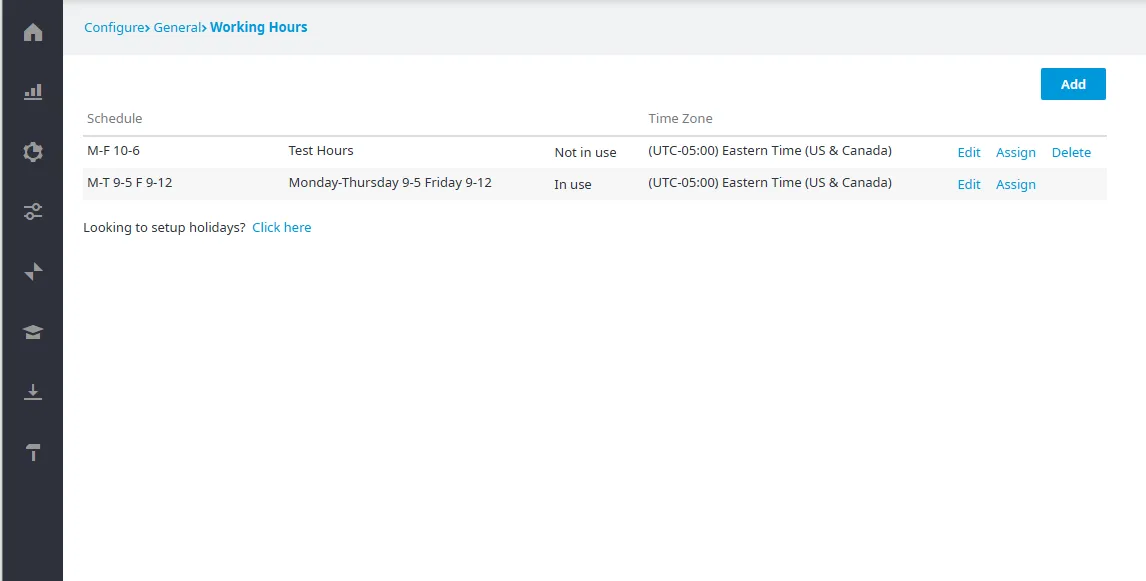Click the 'Schedule' column header

pyautogui.click(x=115, y=118)
